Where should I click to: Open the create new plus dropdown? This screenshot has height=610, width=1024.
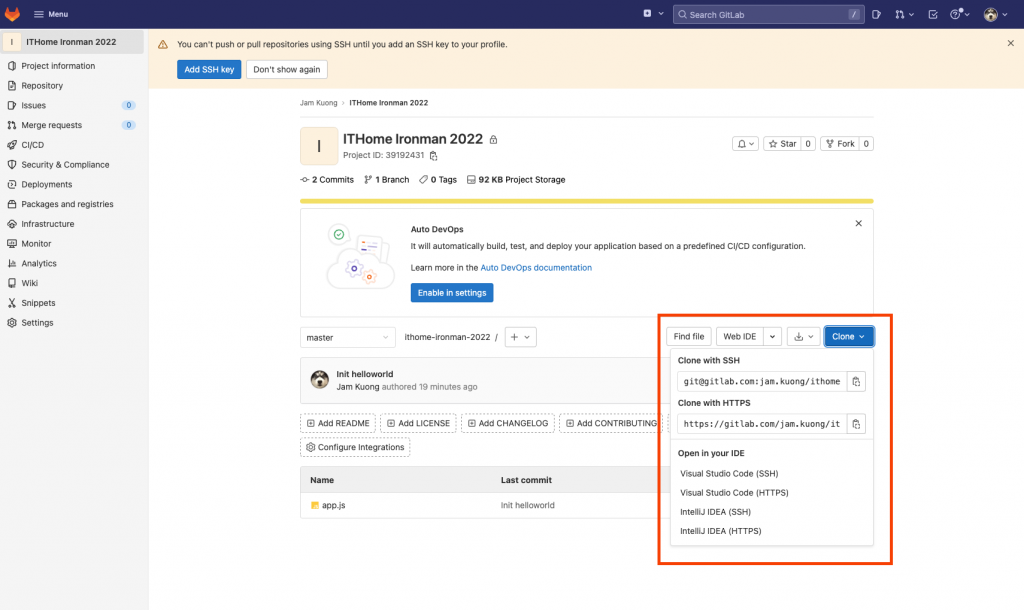point(653,14)
